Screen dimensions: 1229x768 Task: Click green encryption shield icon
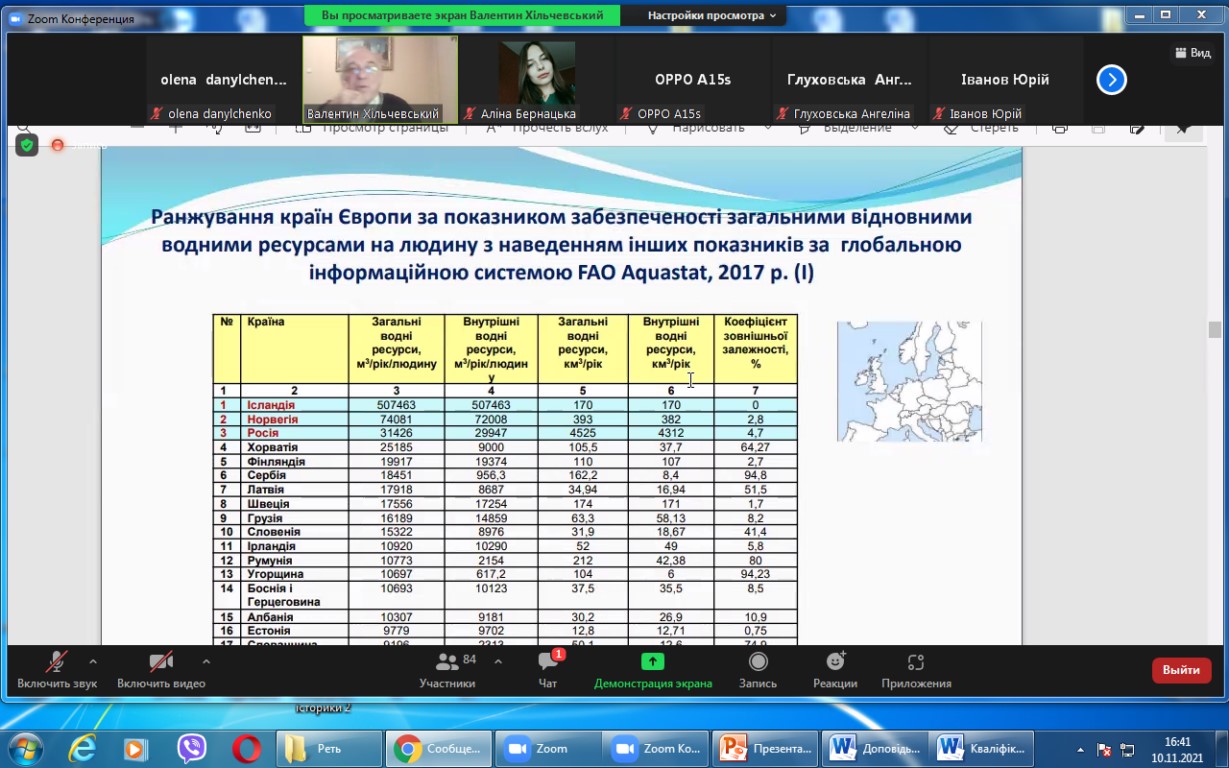point(27,145)
